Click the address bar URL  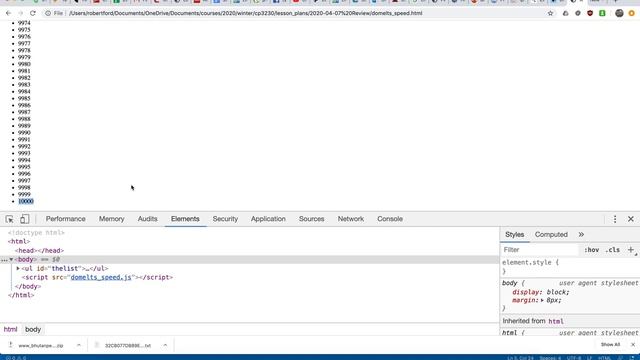(245, 13)
